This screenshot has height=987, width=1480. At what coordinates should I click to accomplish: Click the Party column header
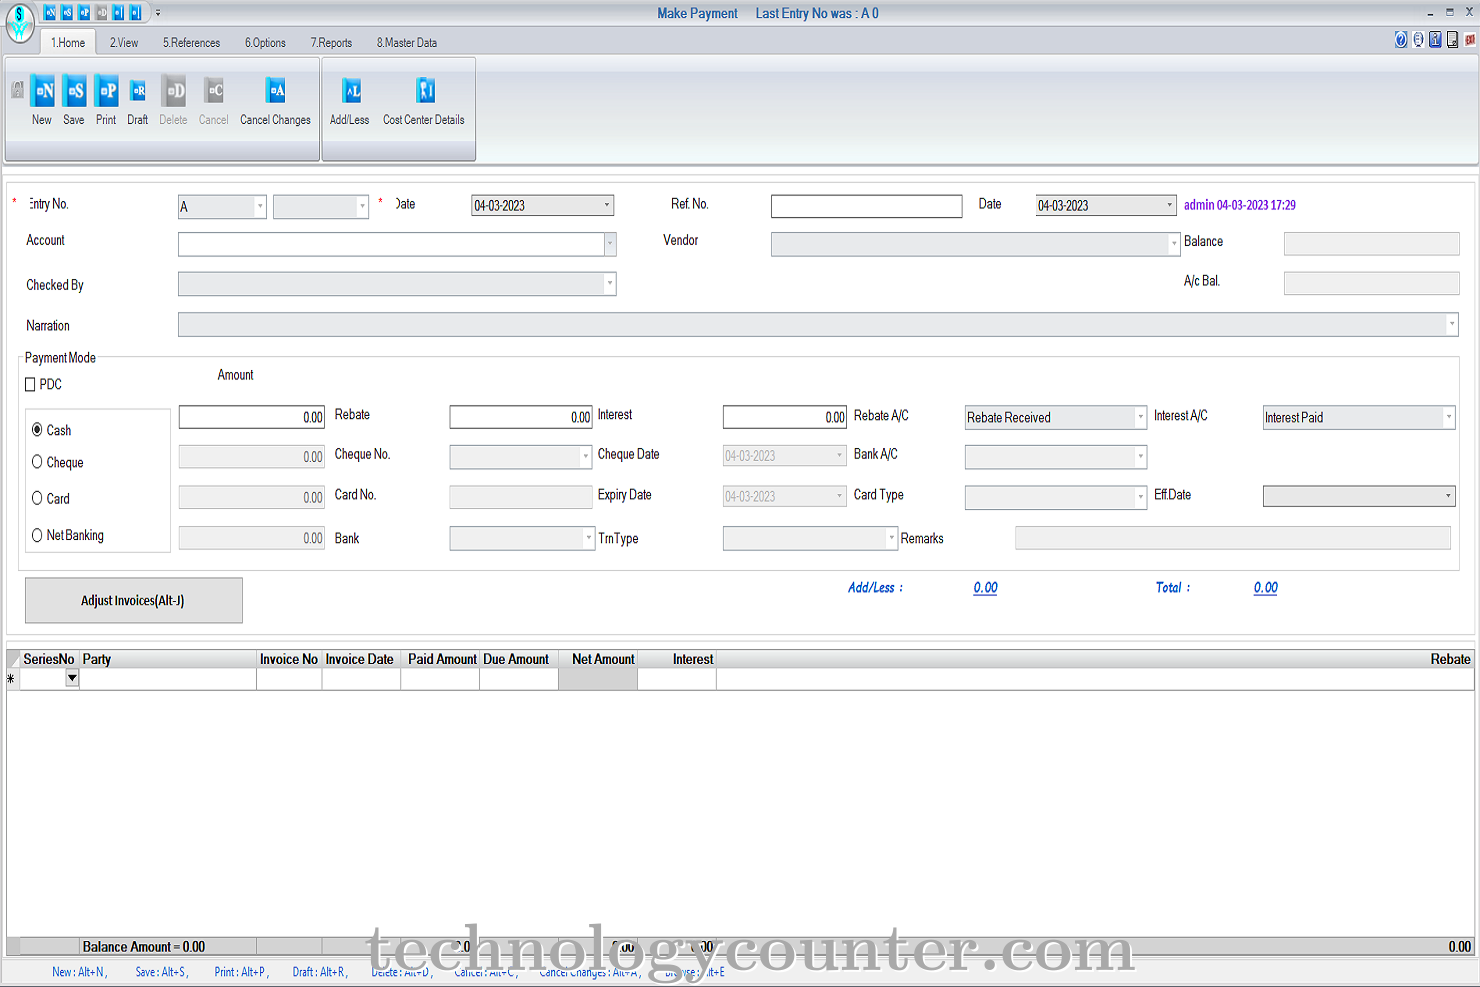click(167, 659)
